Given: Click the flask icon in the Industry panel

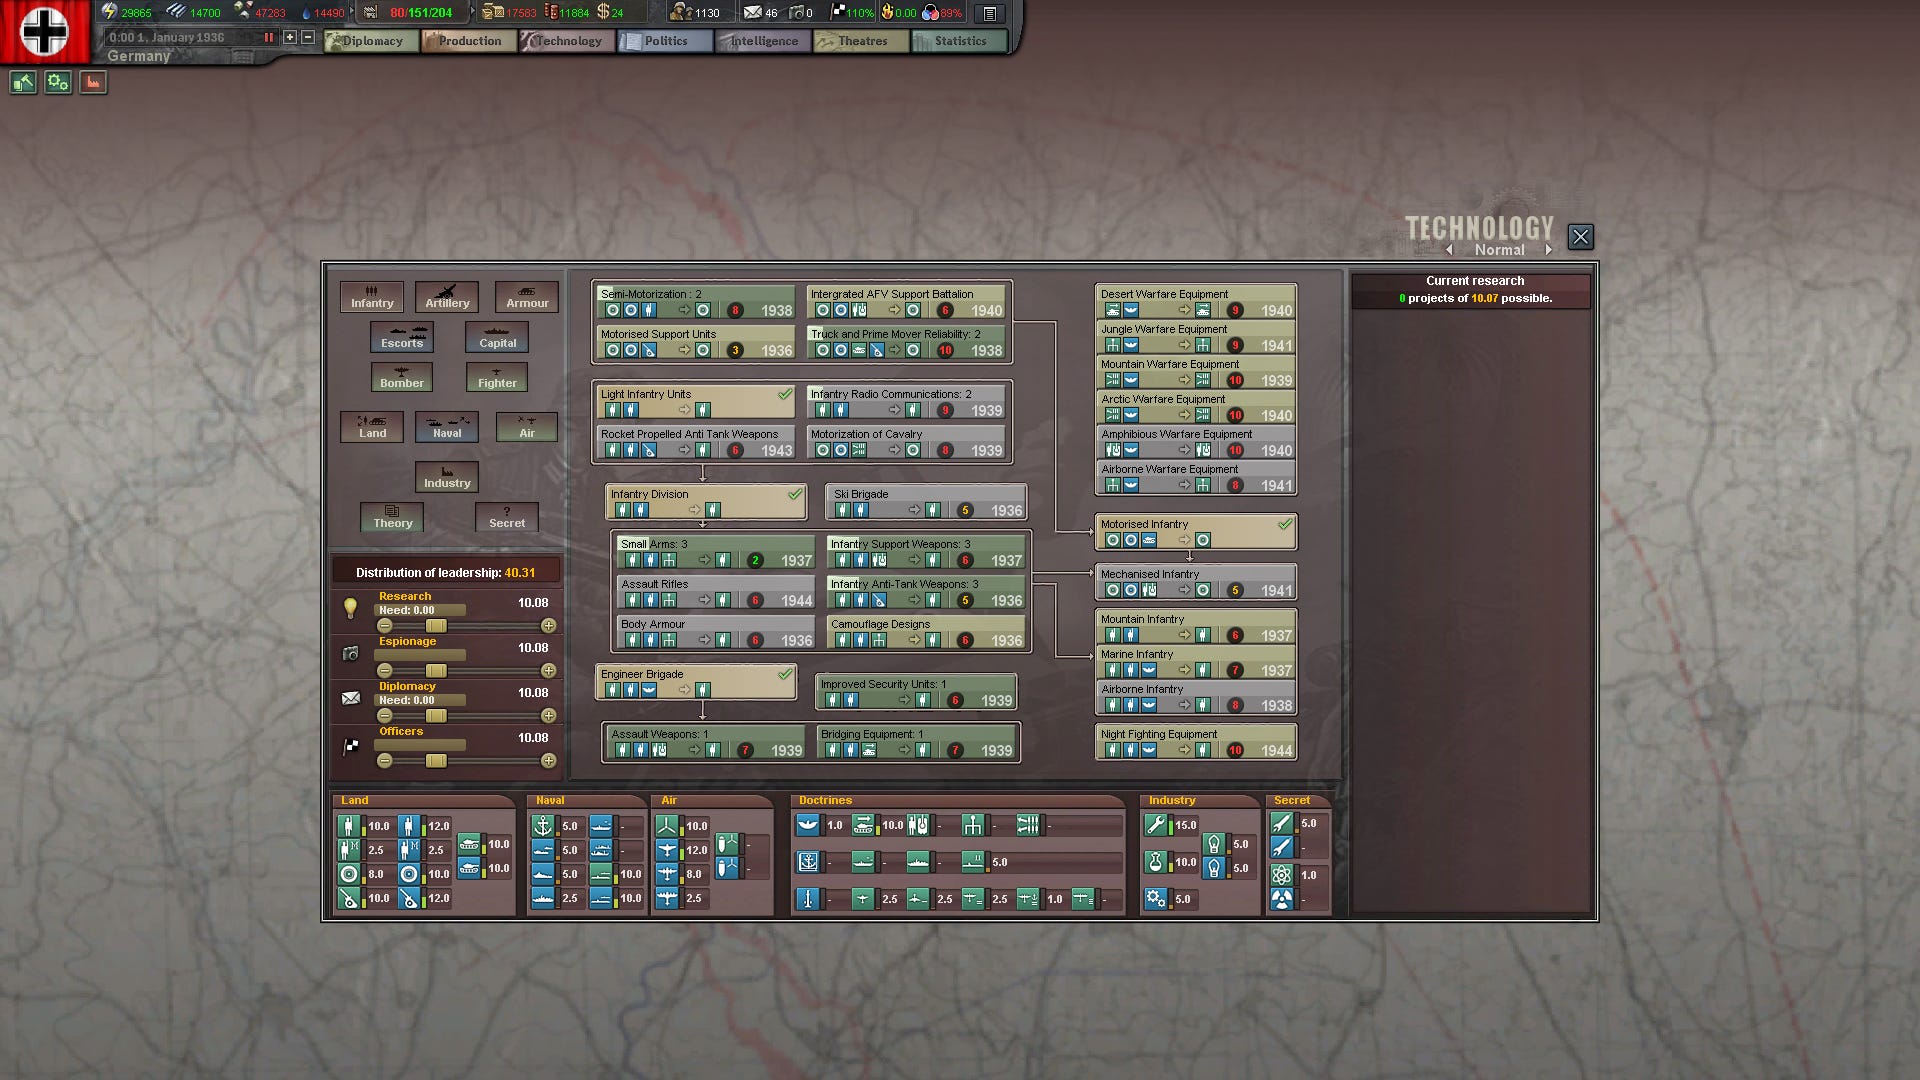Looking at the screenshot, I should pos(1156,862).
